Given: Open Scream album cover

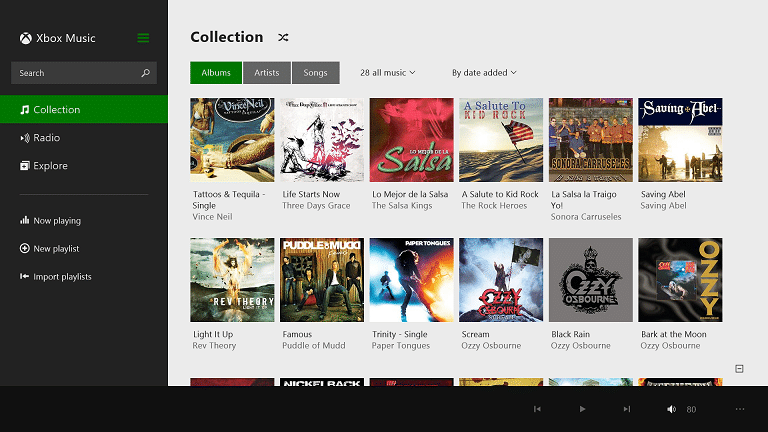Looking at the screenshot, I should 501,280.
